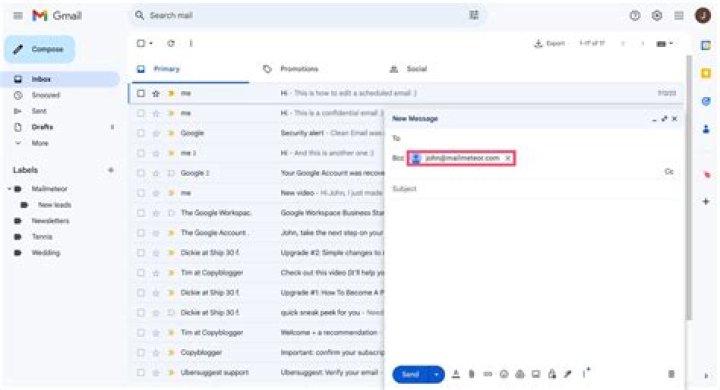This screenshot has width=720, height=390.
Task: Open Contacts side panel icon
Action: (706, 130)
